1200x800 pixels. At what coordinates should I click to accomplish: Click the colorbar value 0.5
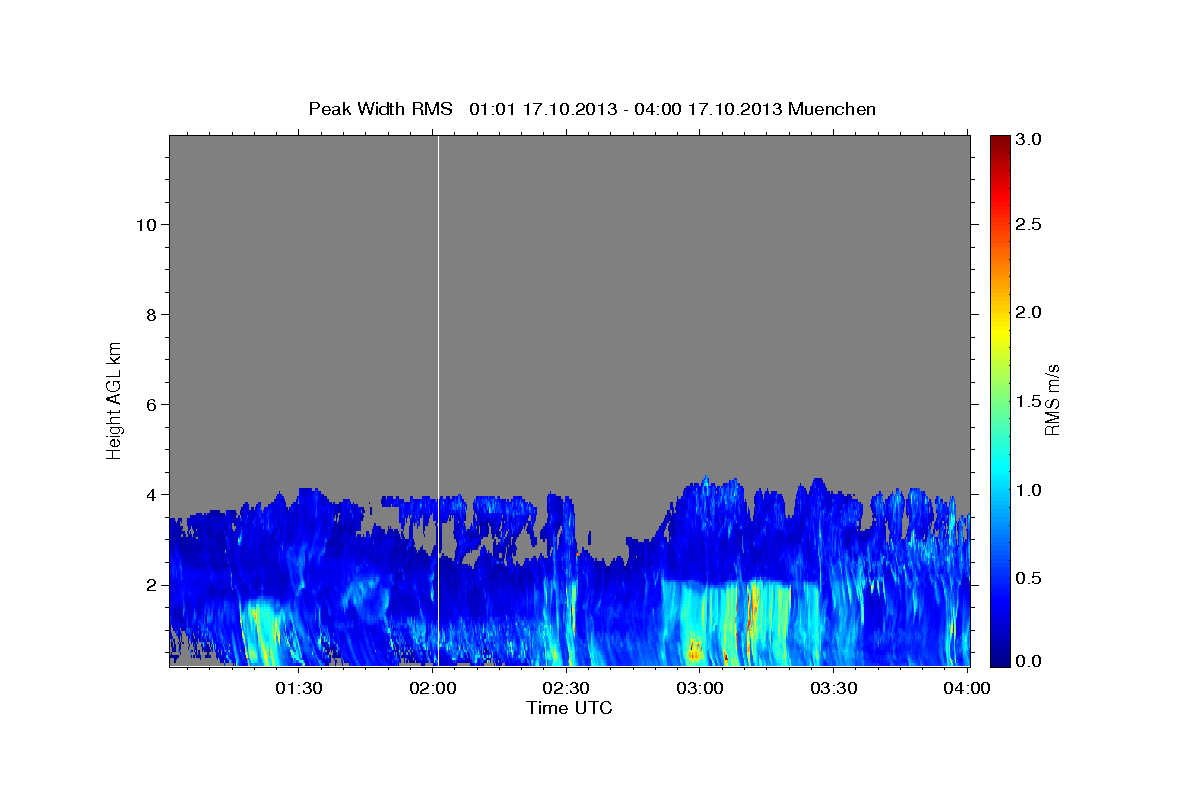(1028, 578)
